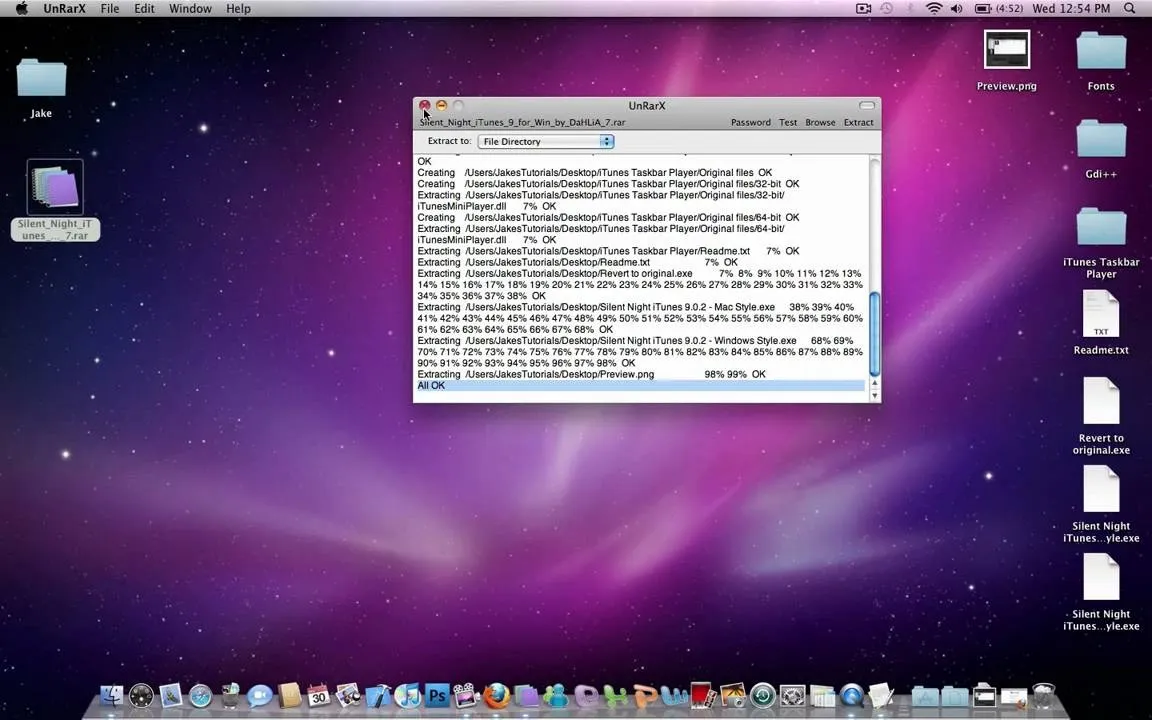The height and width of the screenshot is (720, 1152).
Task: Open the Mail stamp icon in Dock
Action: tap(170, 695)
